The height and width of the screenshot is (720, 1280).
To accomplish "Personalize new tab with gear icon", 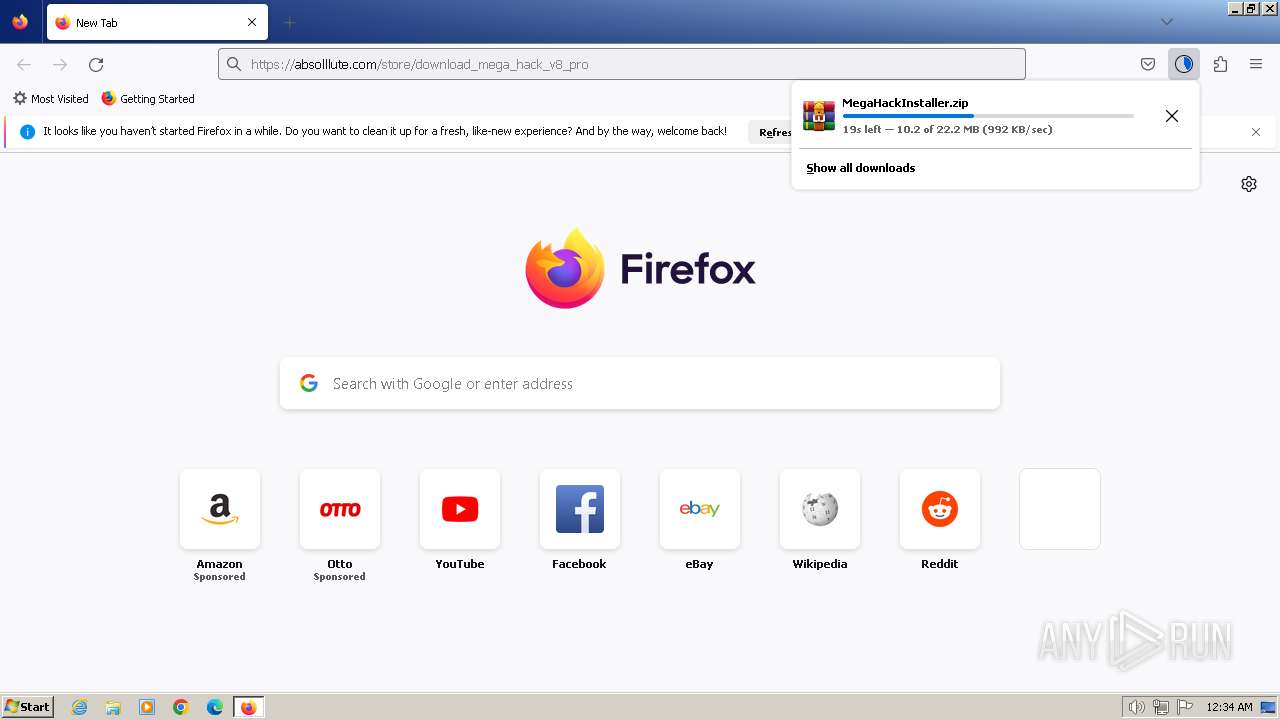I will [1249, 184].
